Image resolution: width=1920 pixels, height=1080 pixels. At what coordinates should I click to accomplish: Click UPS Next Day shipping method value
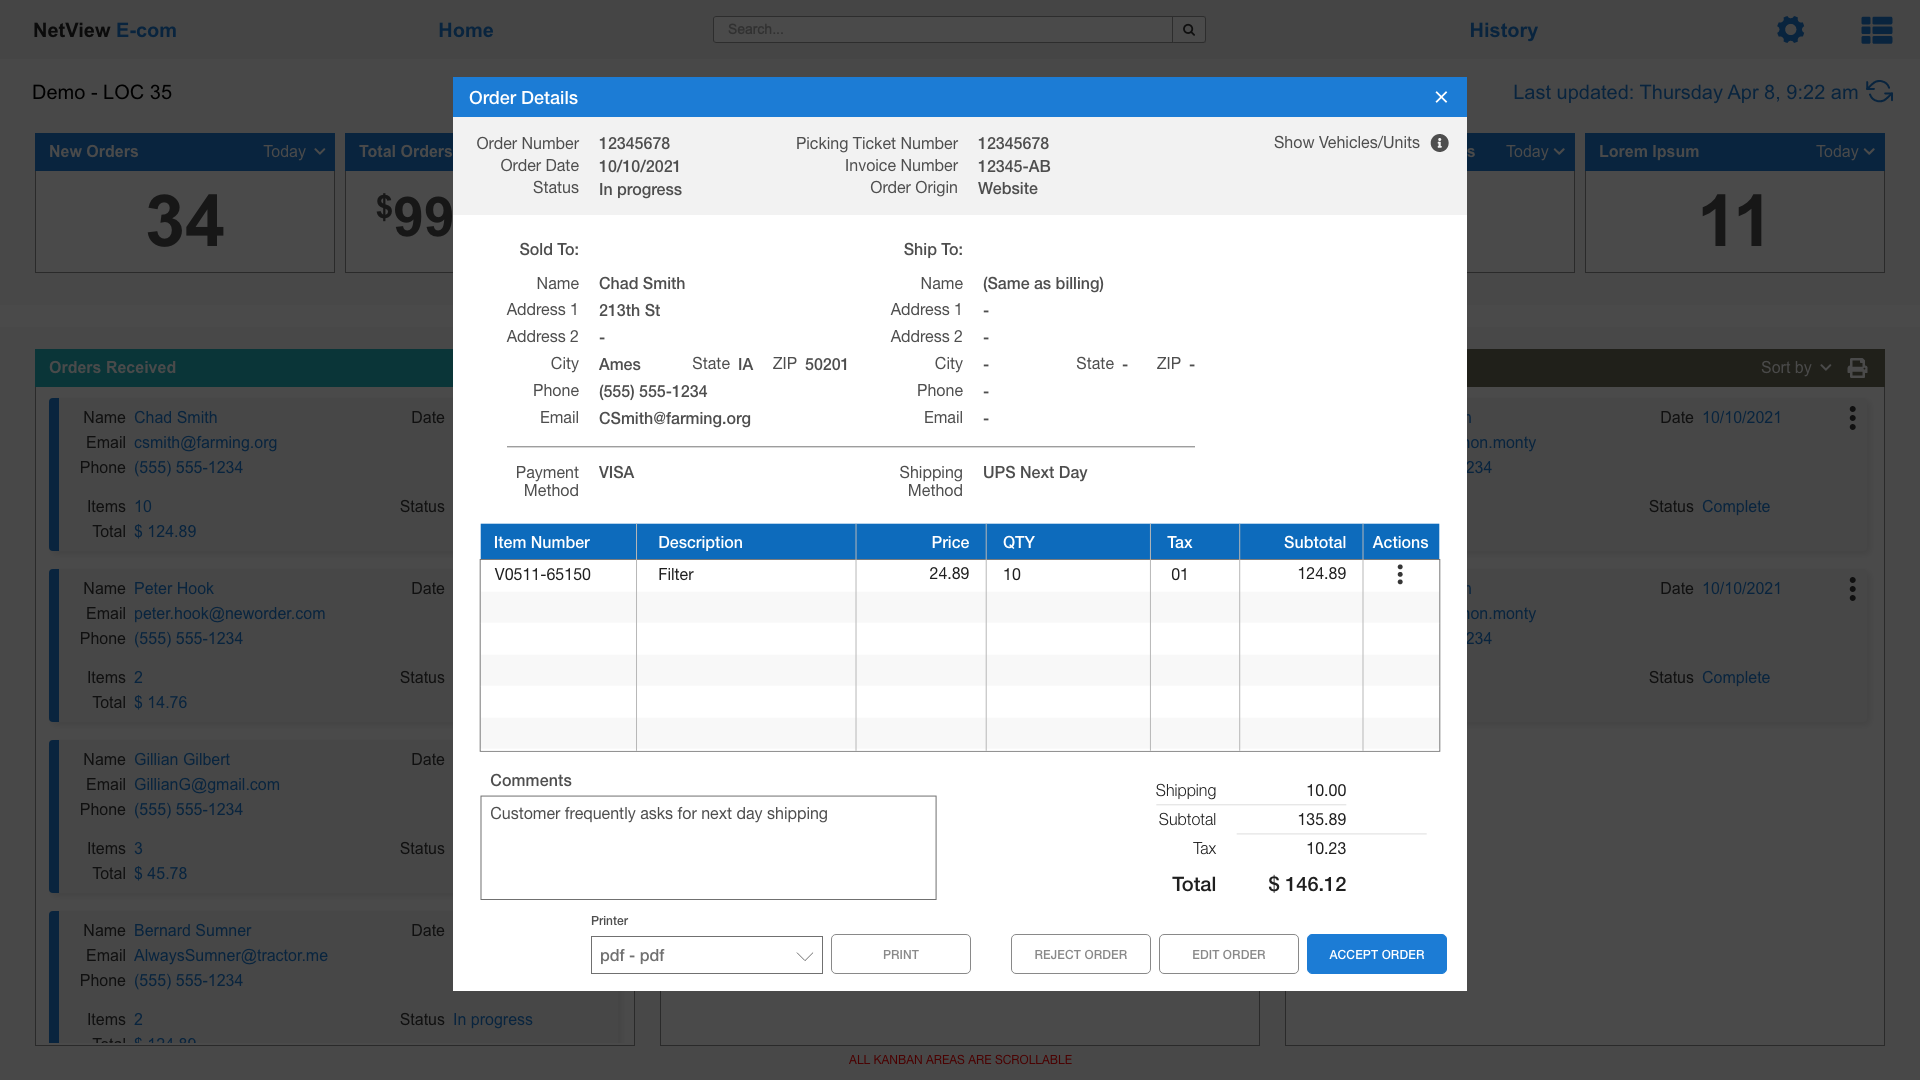(1034, 472)
